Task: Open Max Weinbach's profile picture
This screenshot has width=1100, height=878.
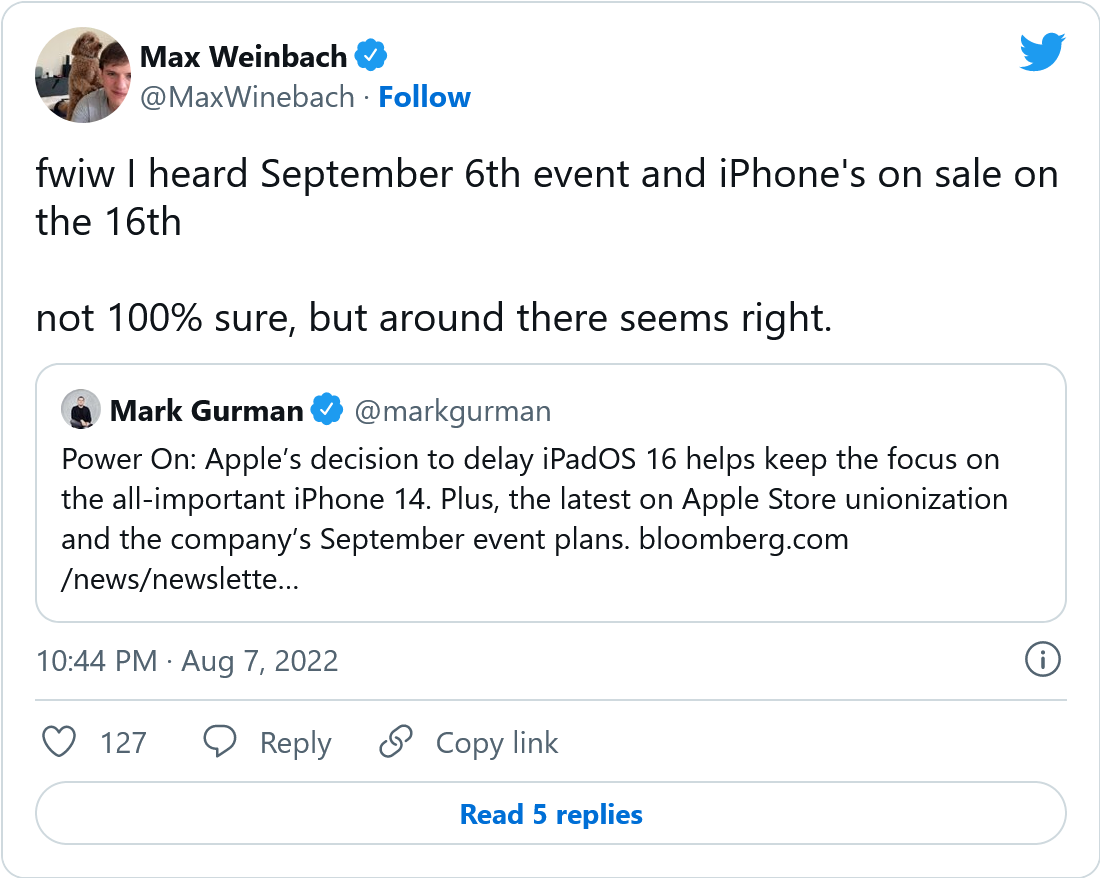Action: click(83, 75)
